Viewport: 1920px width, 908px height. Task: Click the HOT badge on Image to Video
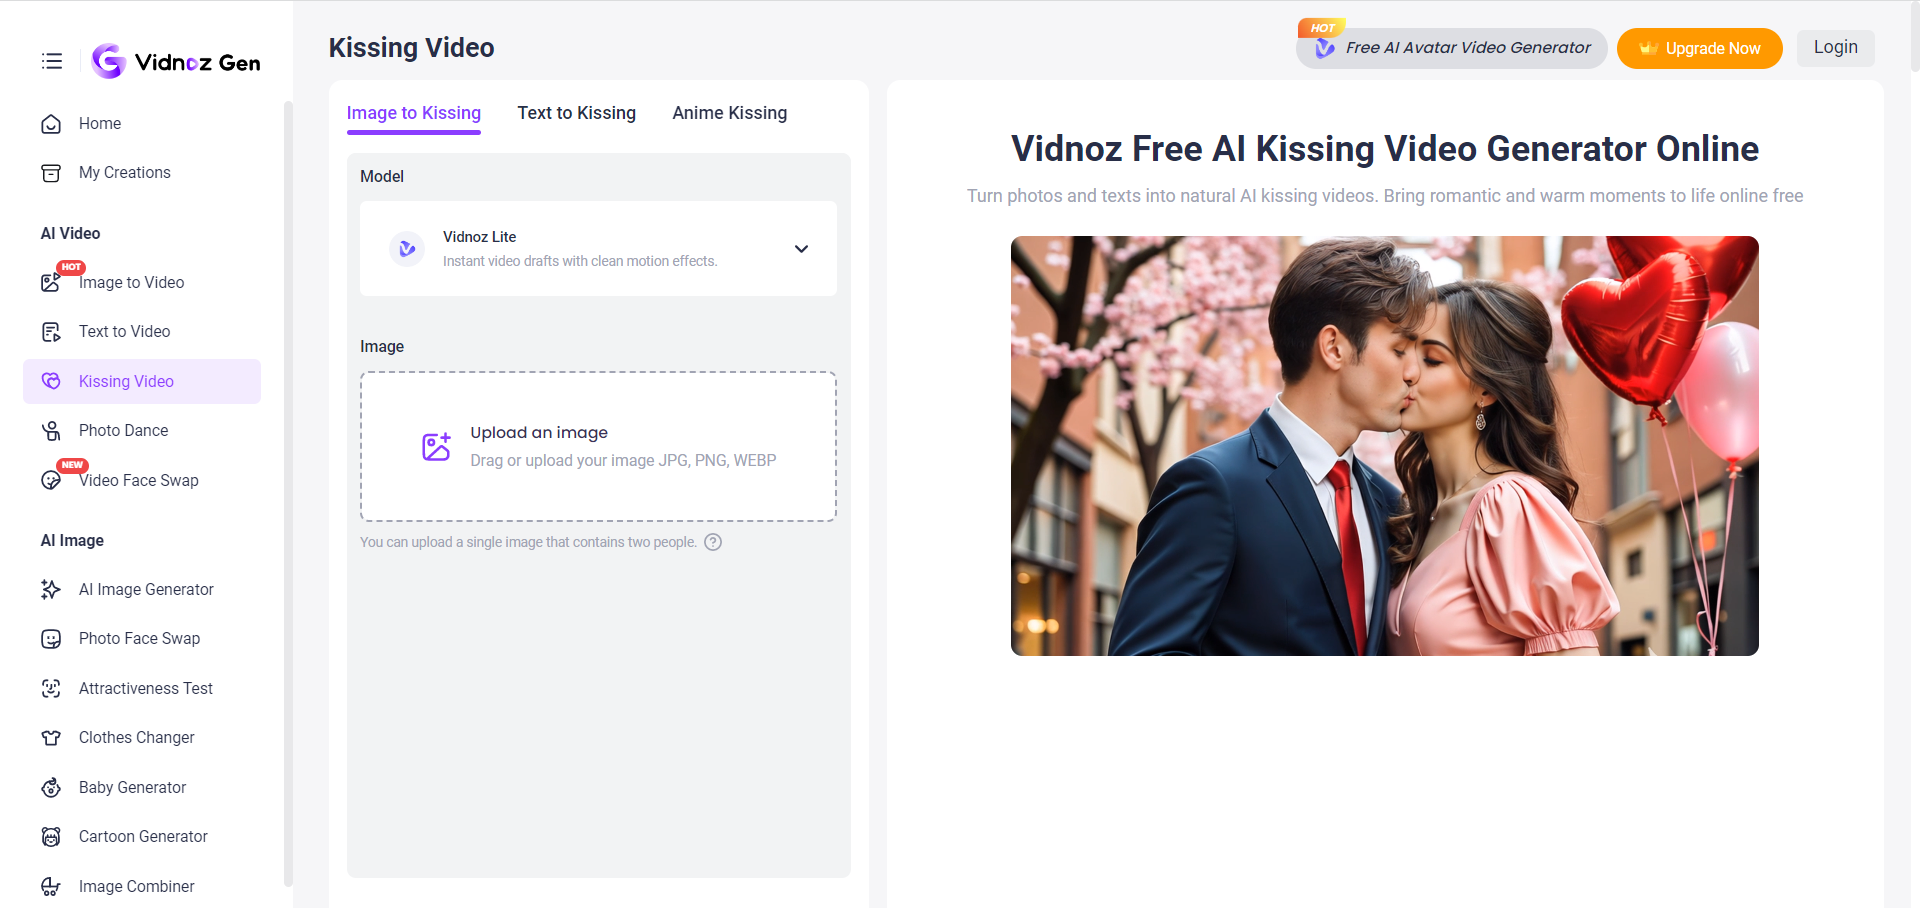point(71,267)
